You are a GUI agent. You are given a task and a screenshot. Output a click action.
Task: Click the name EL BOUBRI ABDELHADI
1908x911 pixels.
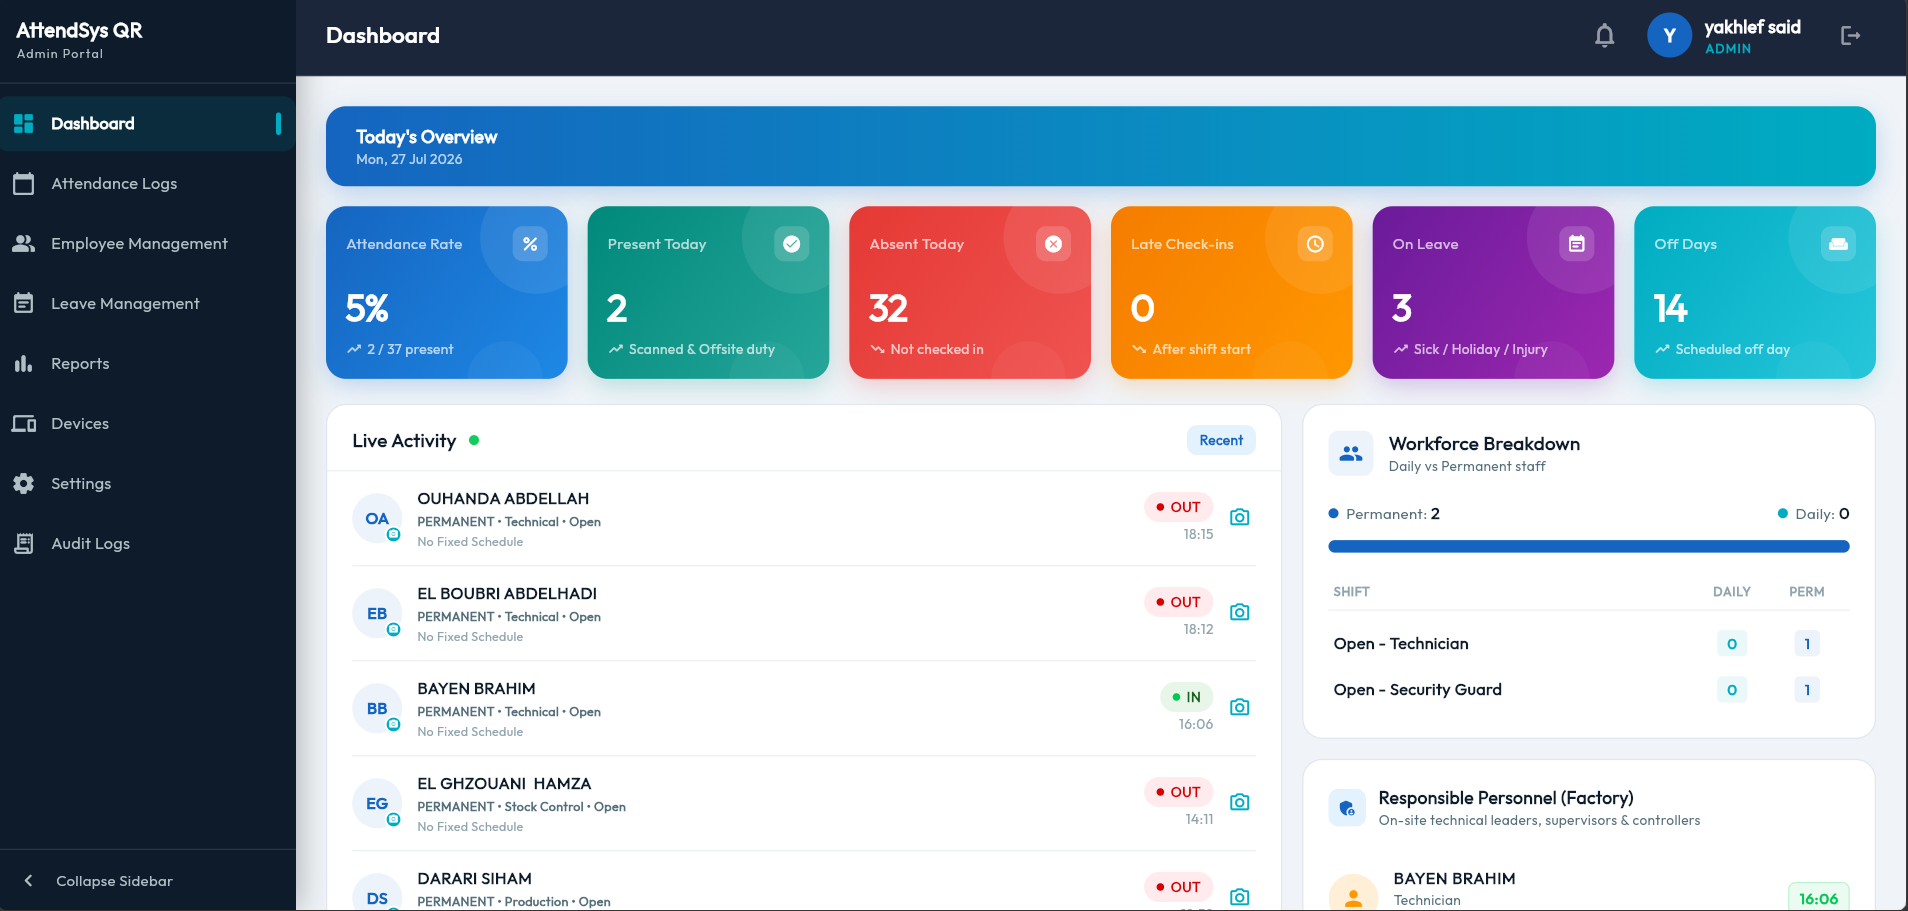coord(507,594)
